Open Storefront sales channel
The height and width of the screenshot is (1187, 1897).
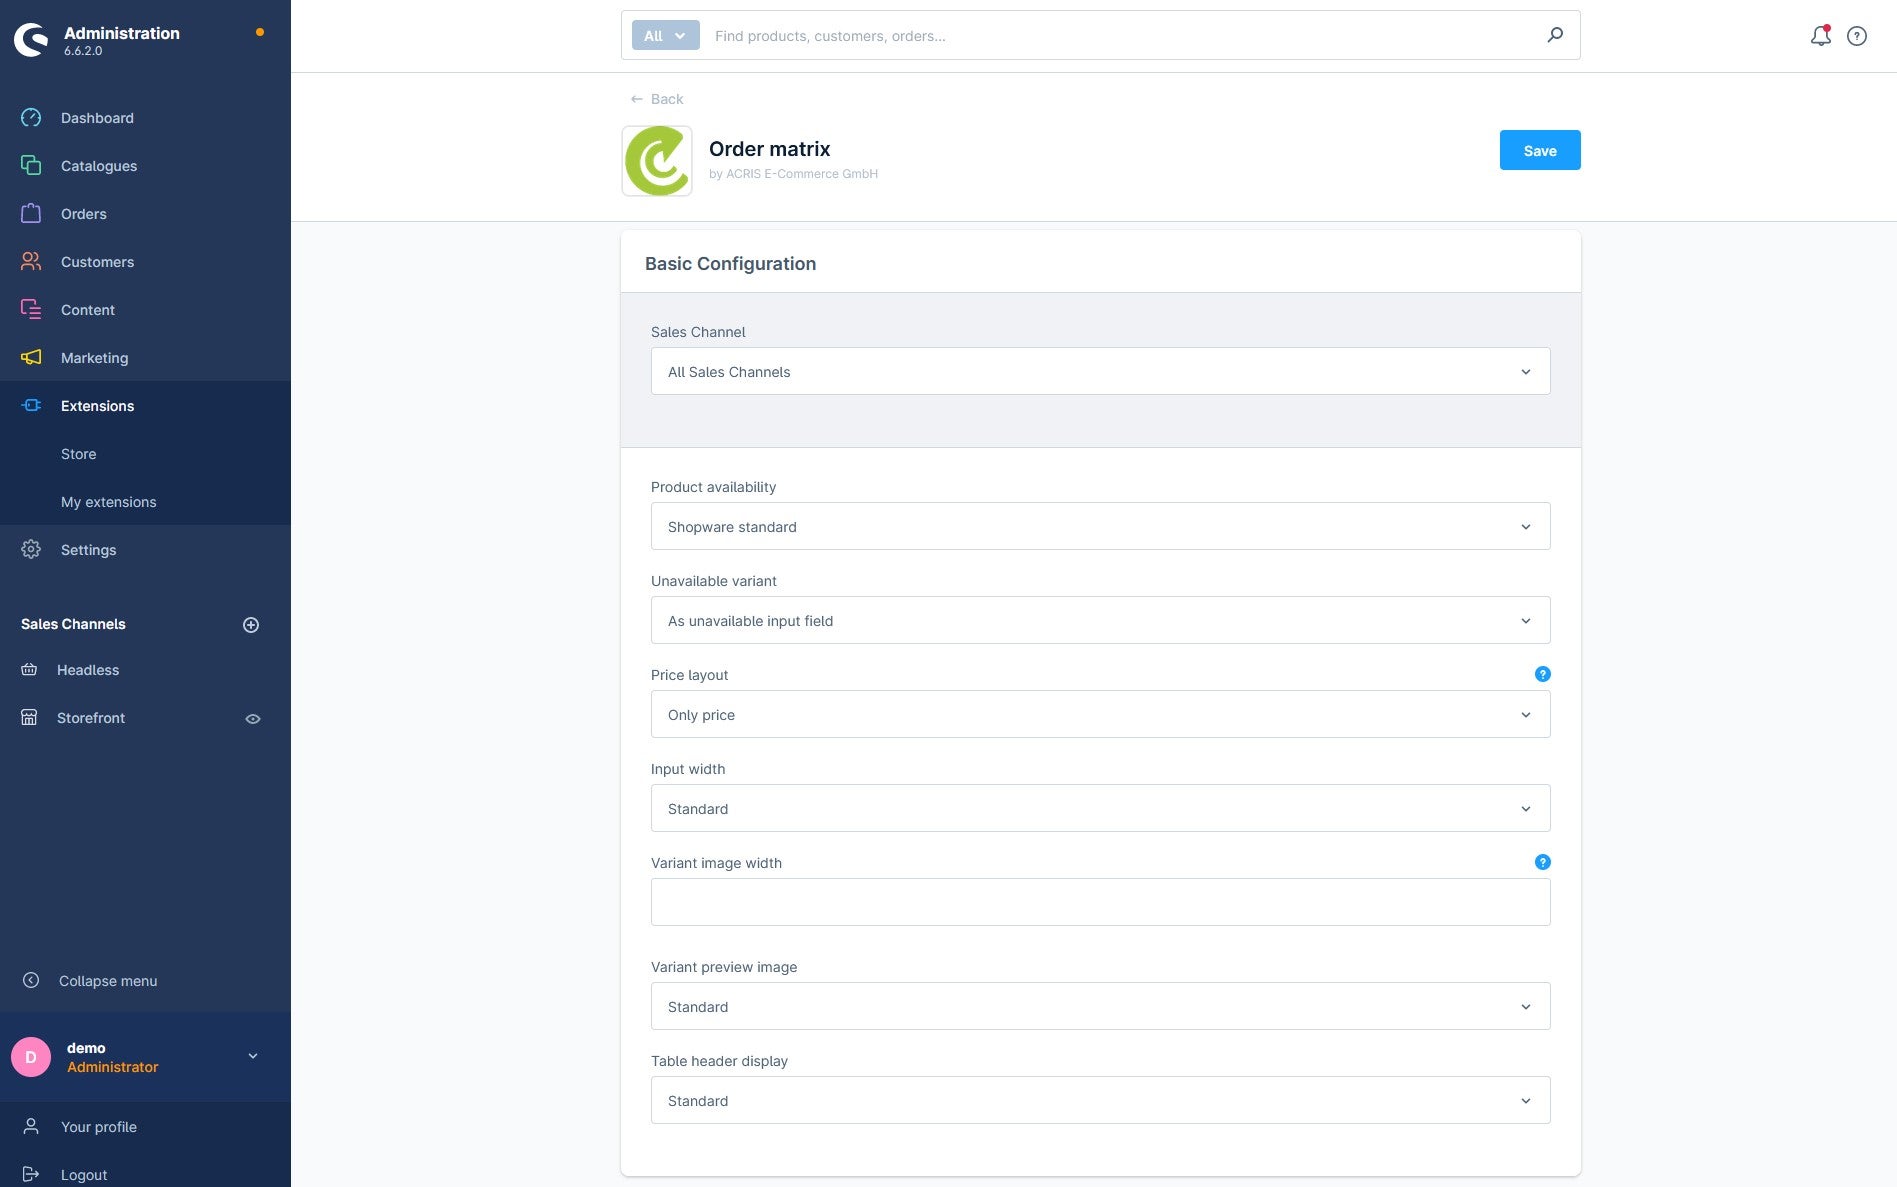pyautogui.click(x=91, y=718)
